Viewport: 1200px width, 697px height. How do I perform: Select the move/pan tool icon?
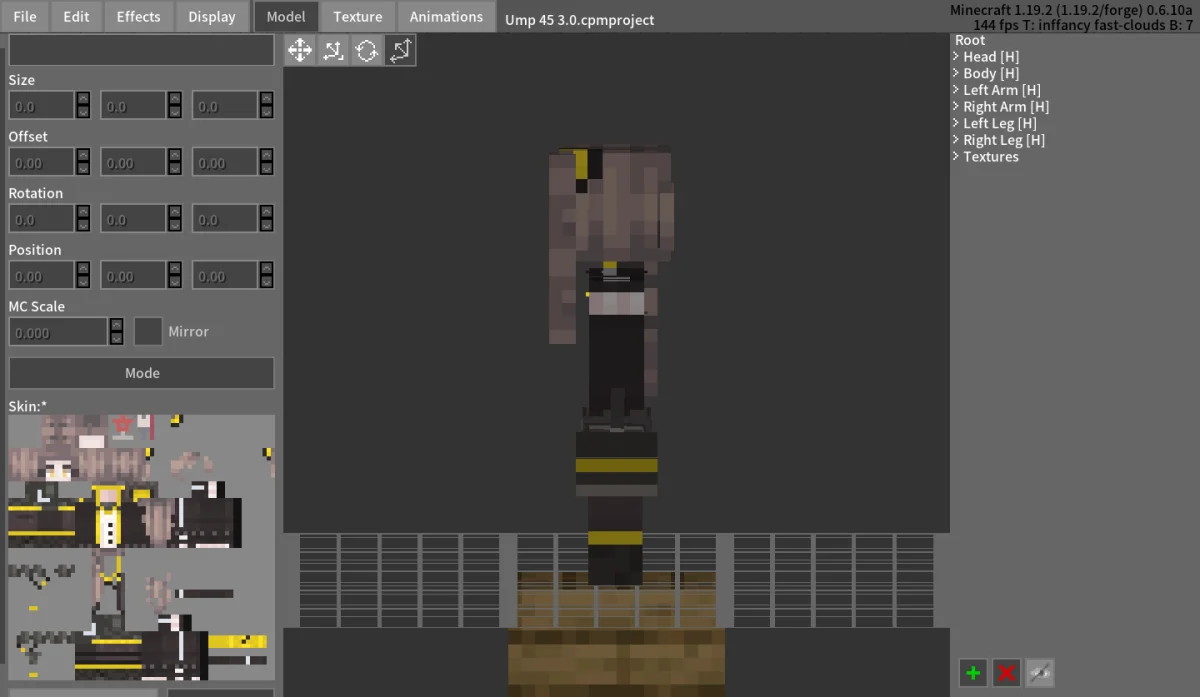[x=300, y=50]
